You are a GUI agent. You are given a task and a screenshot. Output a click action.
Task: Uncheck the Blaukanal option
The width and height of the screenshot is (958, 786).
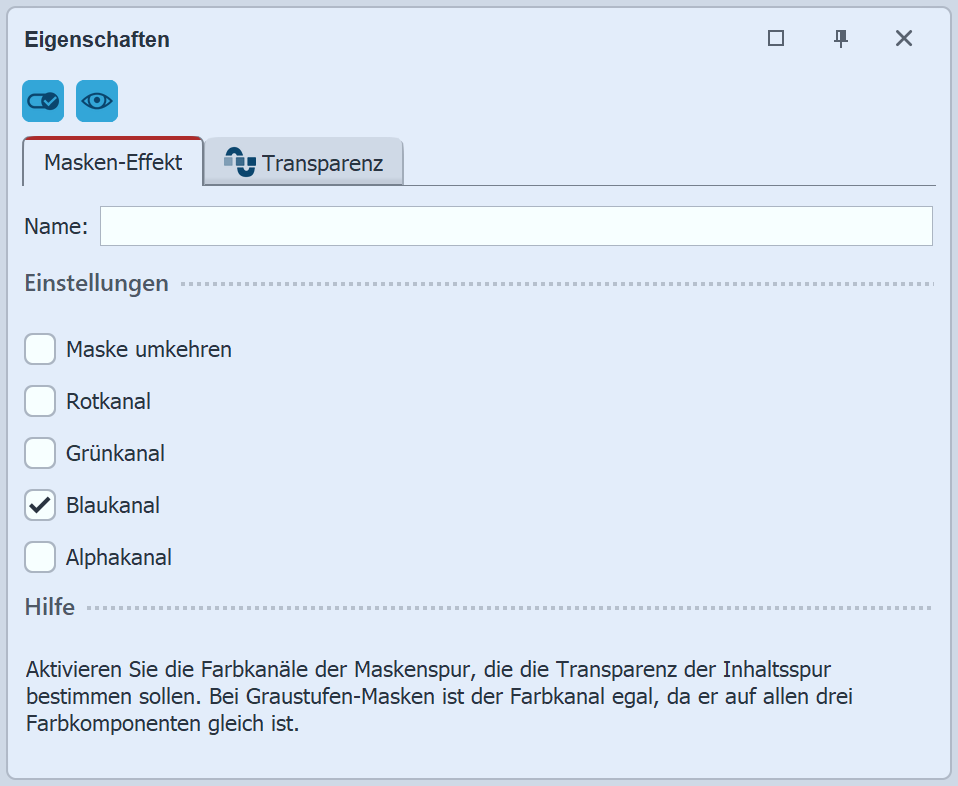point(39,505)
